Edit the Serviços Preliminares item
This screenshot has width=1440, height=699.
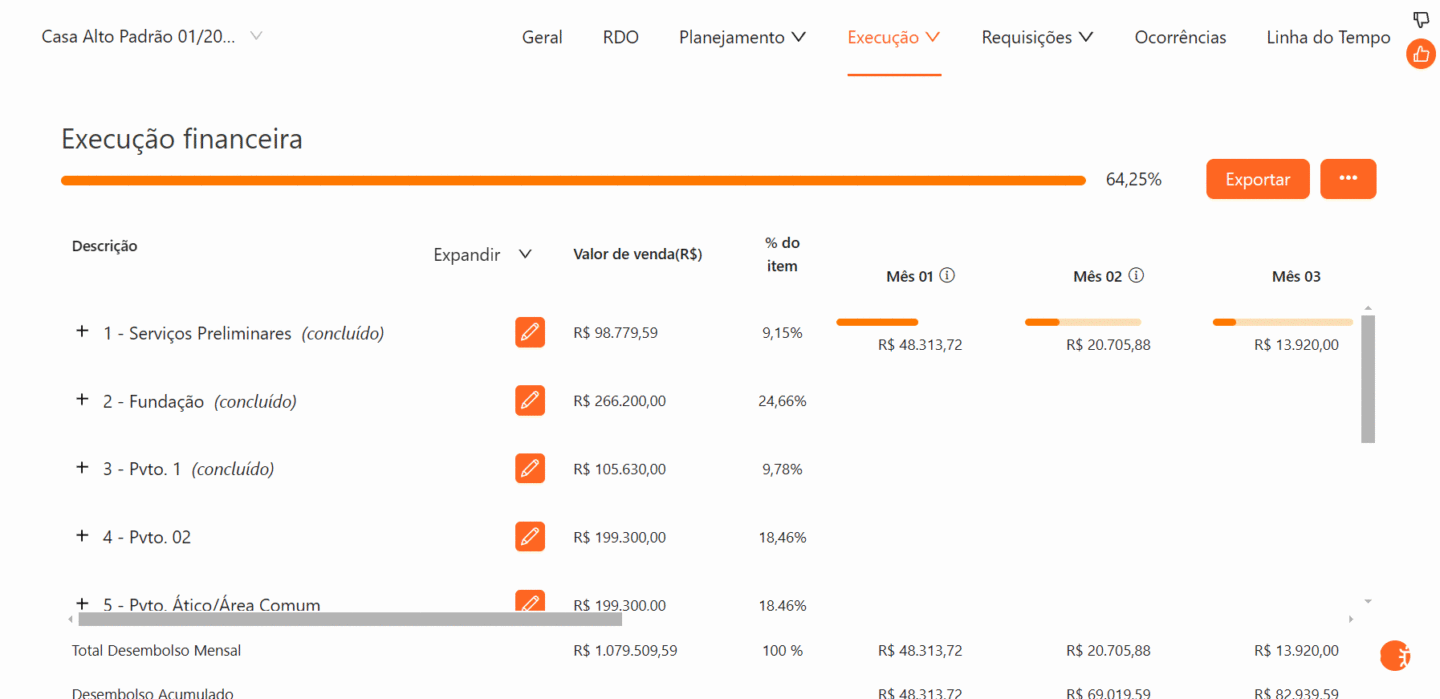(530, 332)
